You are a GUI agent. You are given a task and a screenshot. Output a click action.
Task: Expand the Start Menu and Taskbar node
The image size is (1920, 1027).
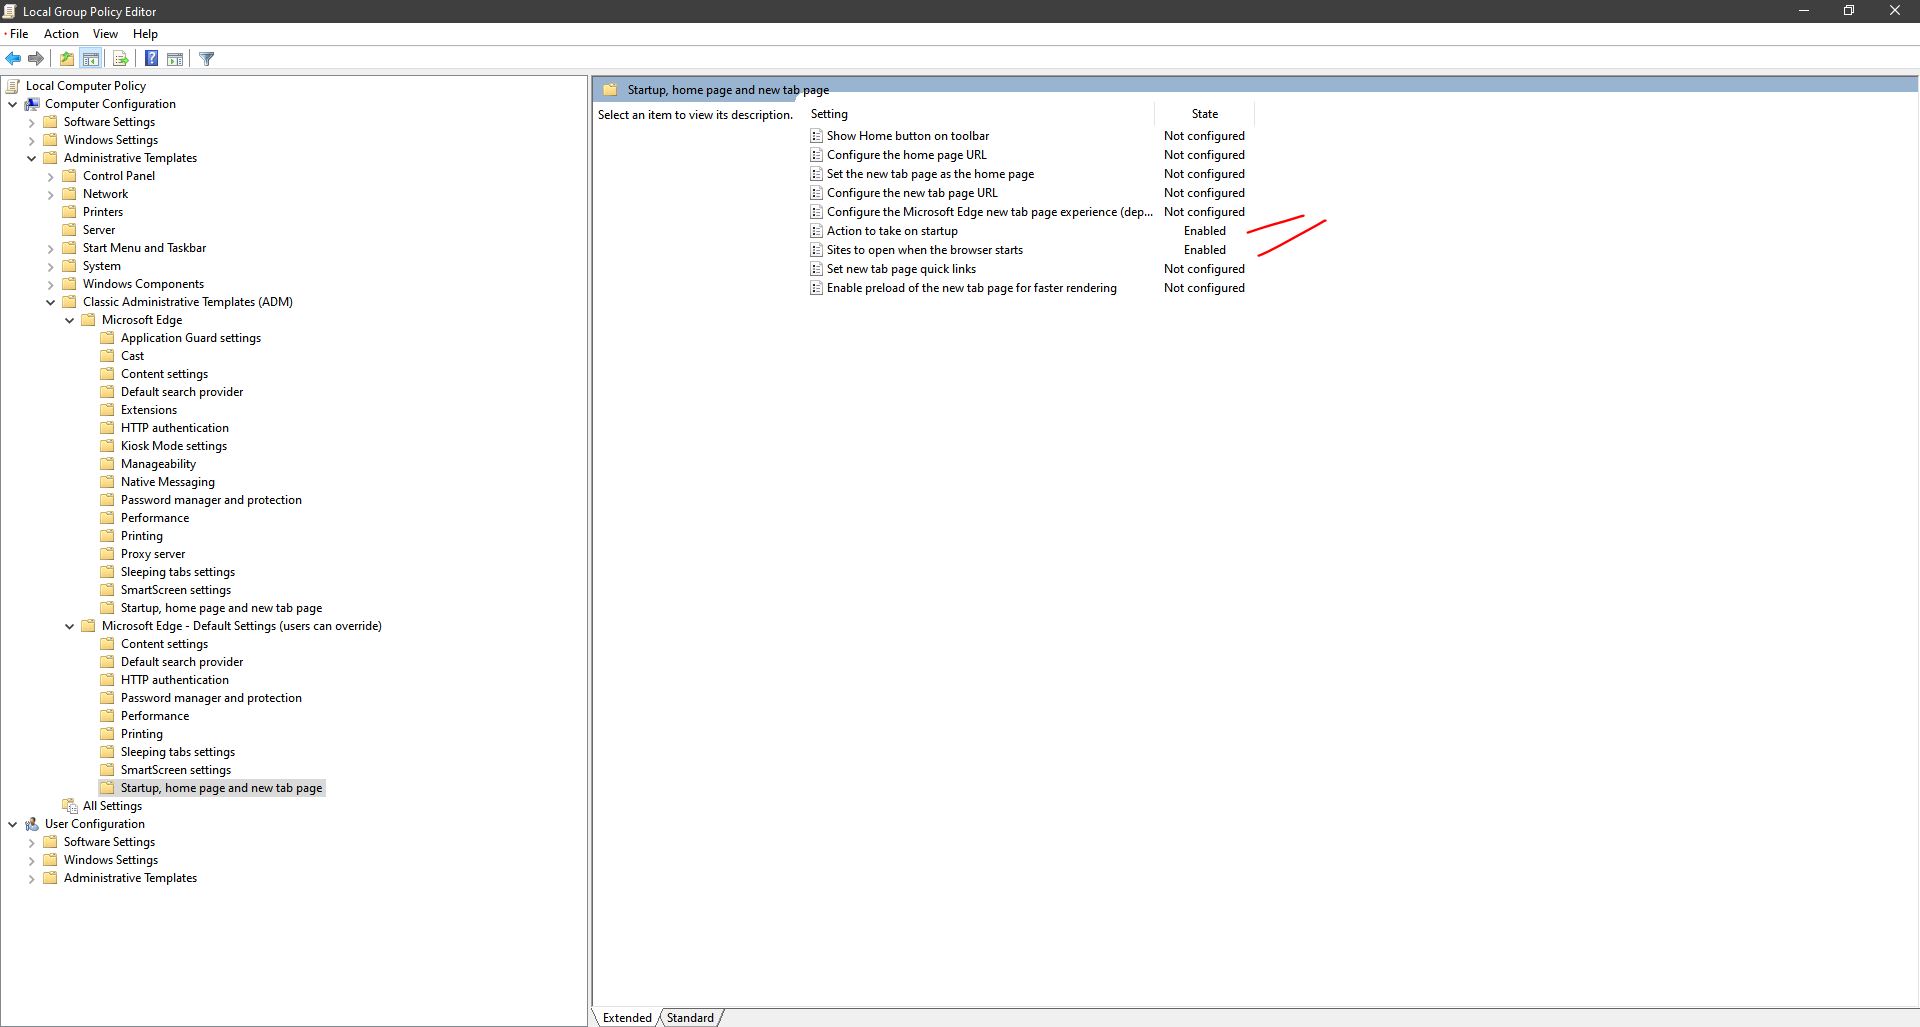point(50,248)
